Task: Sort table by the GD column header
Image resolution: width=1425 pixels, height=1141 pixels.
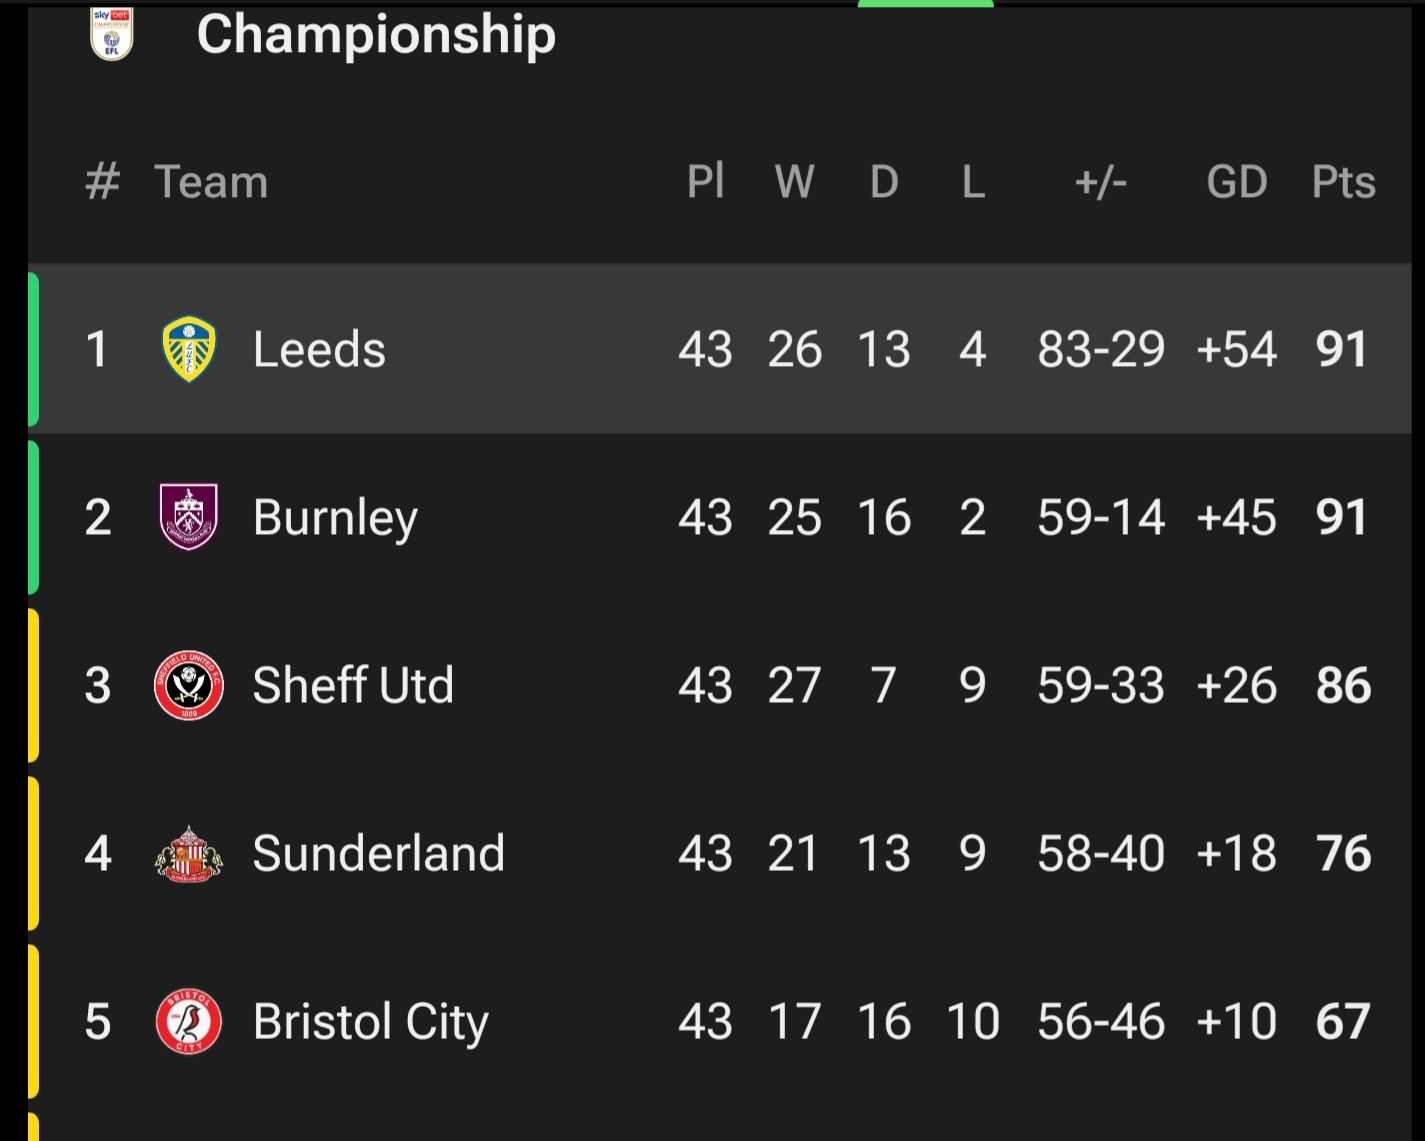Action: click(1237, 182)
